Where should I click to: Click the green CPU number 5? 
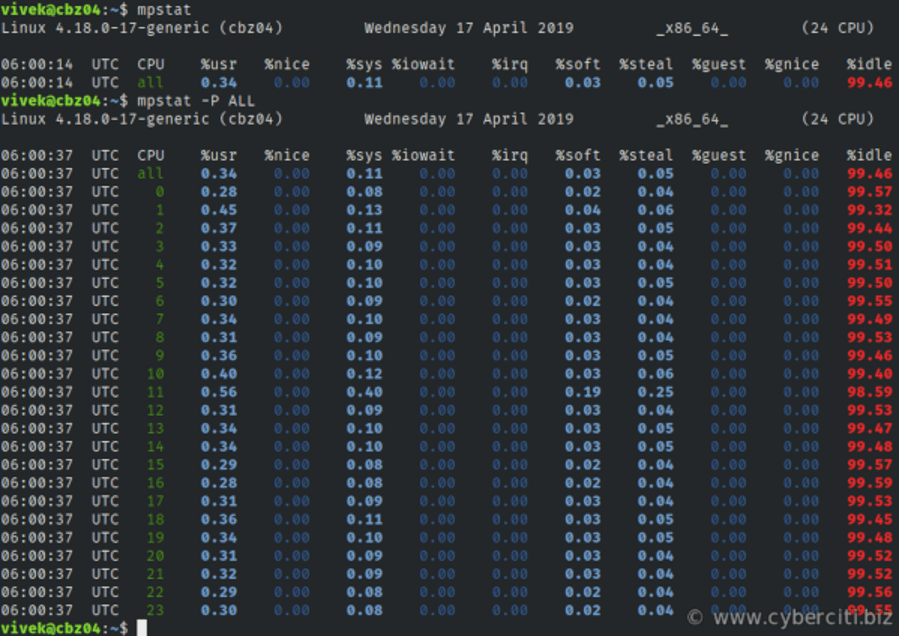pos(160,283)
